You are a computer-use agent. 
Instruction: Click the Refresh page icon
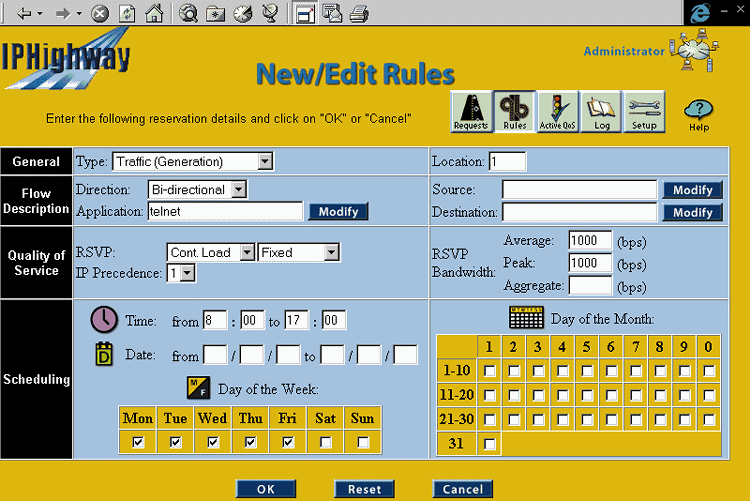coord(127,13)
